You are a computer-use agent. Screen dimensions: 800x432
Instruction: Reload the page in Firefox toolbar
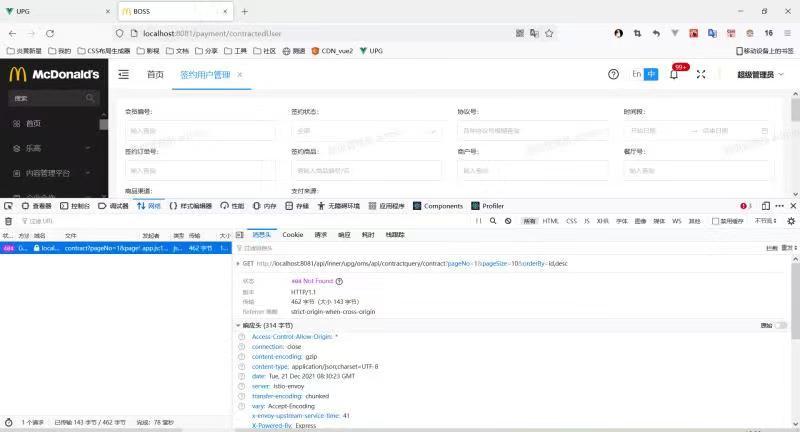50,34
